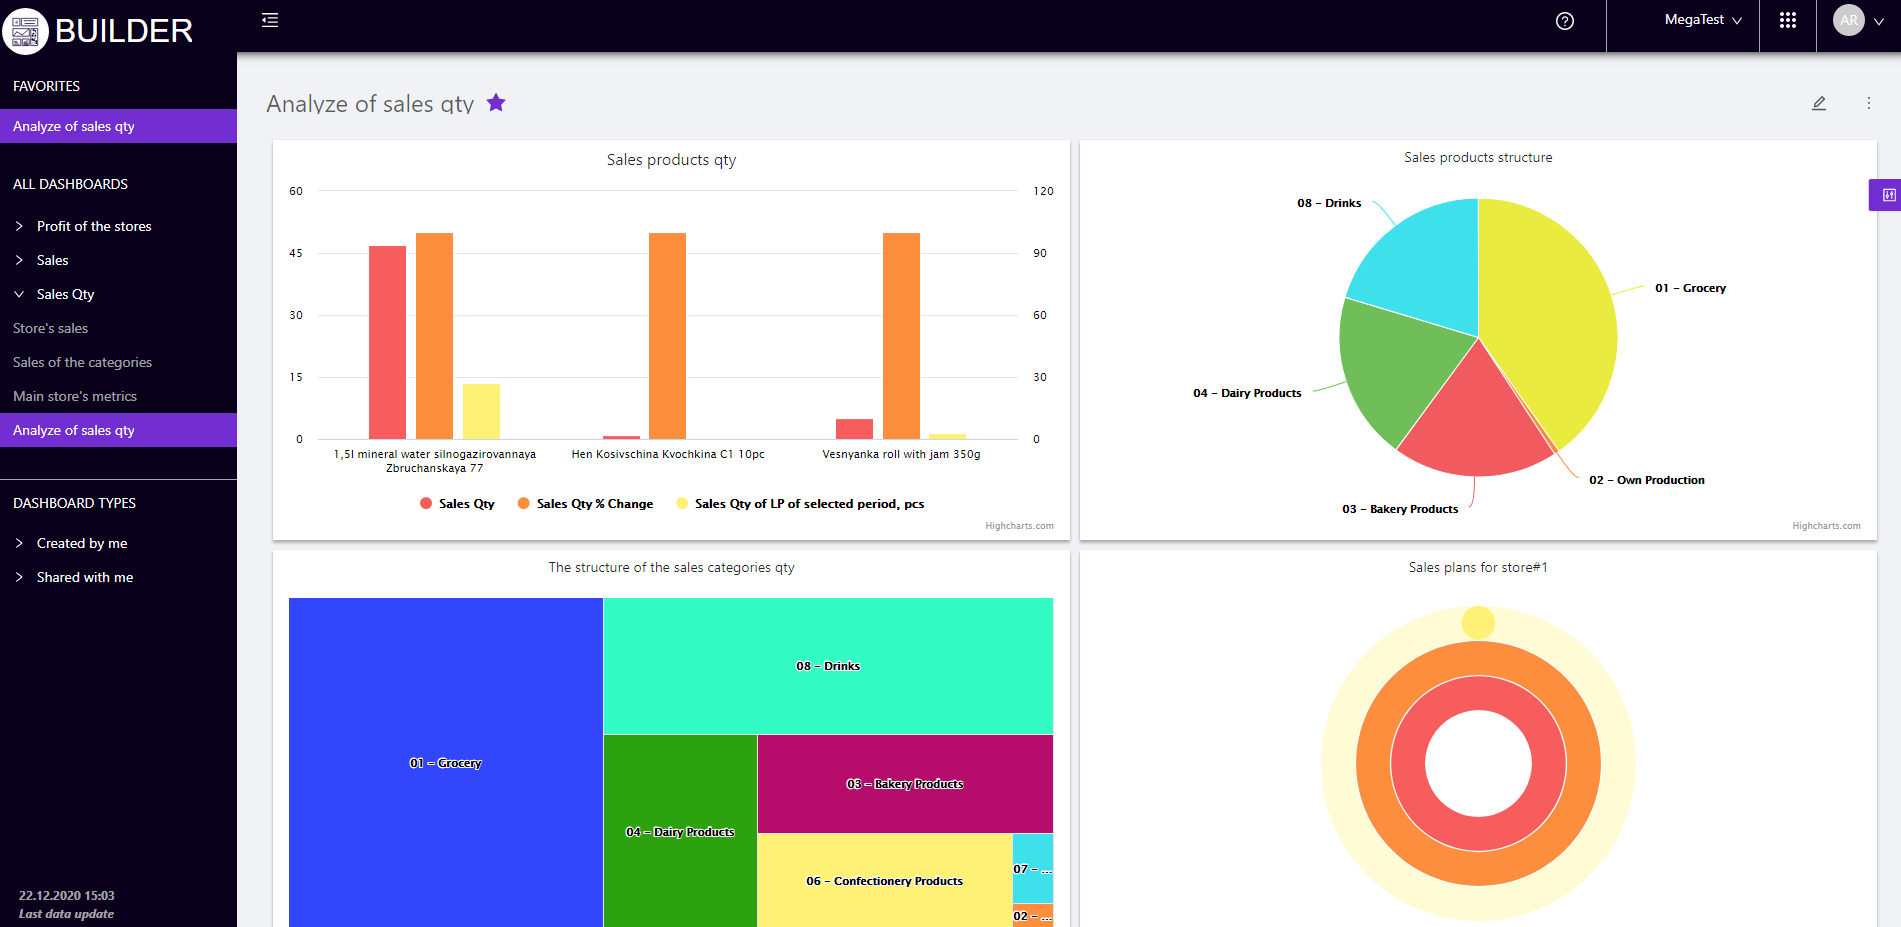Screen dimensions: 1901x927
Task: Open Store's sales dashboard
Action: click(x=51, y=328)
